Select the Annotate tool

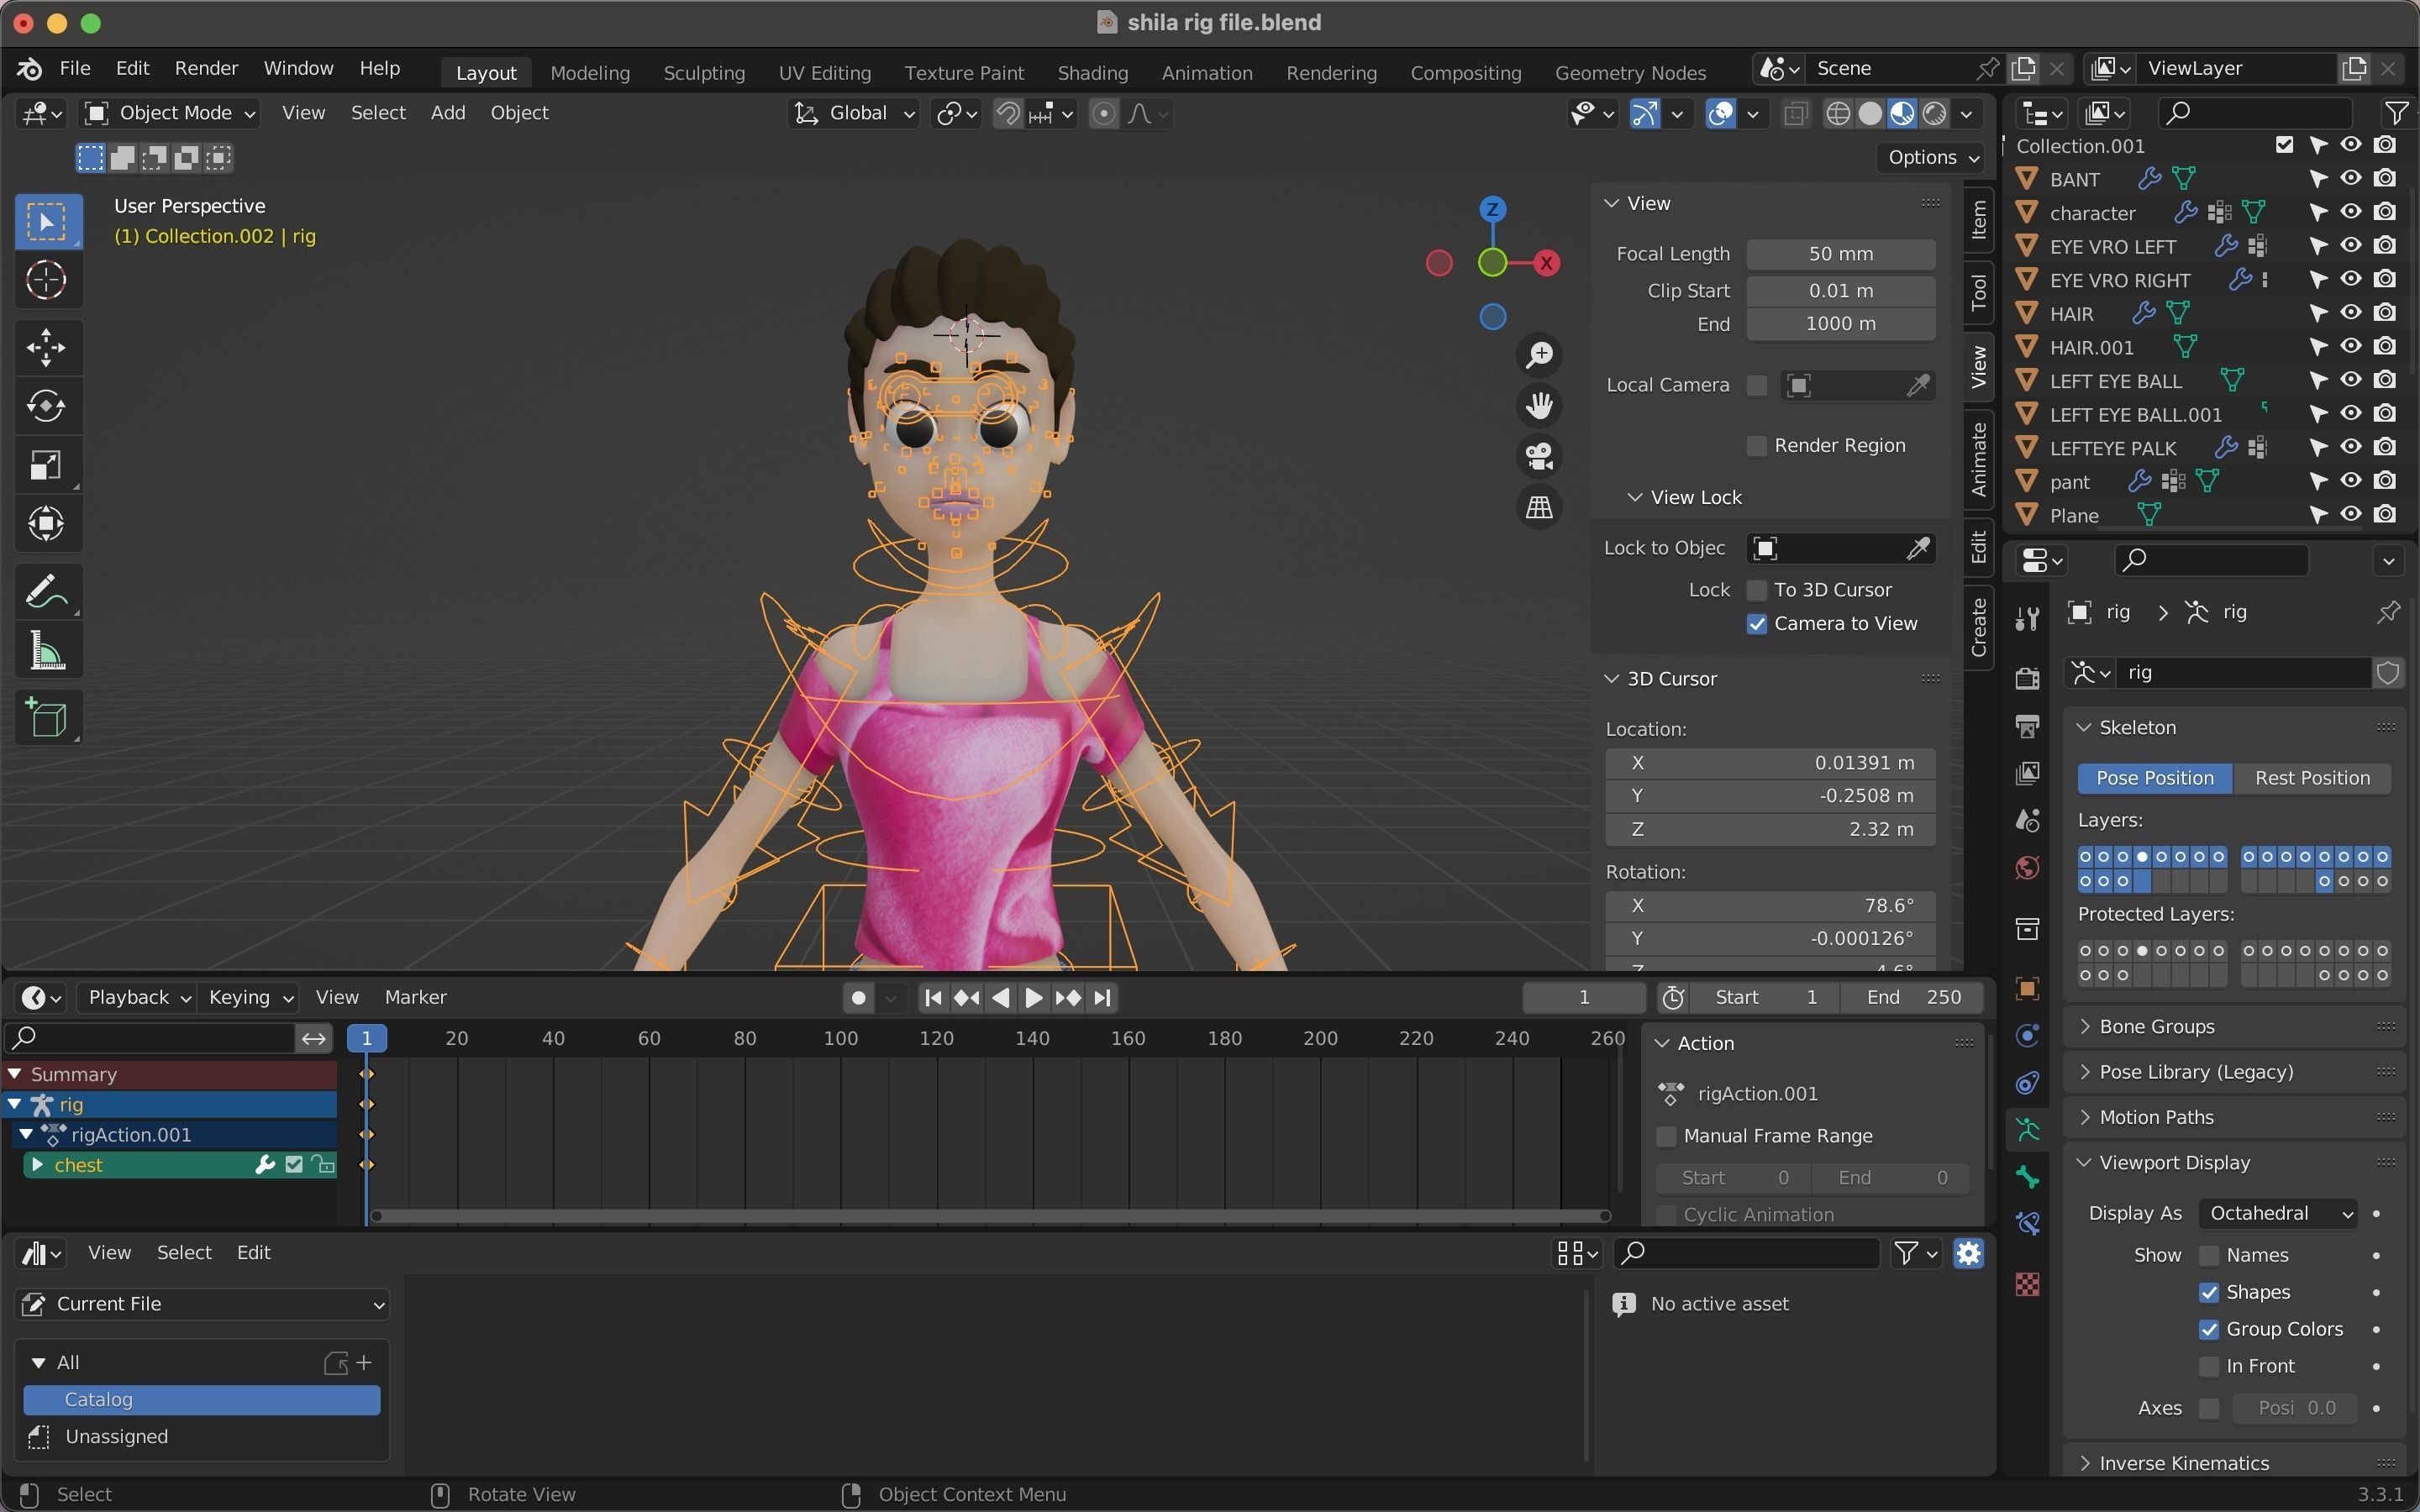tap(46, 591)
